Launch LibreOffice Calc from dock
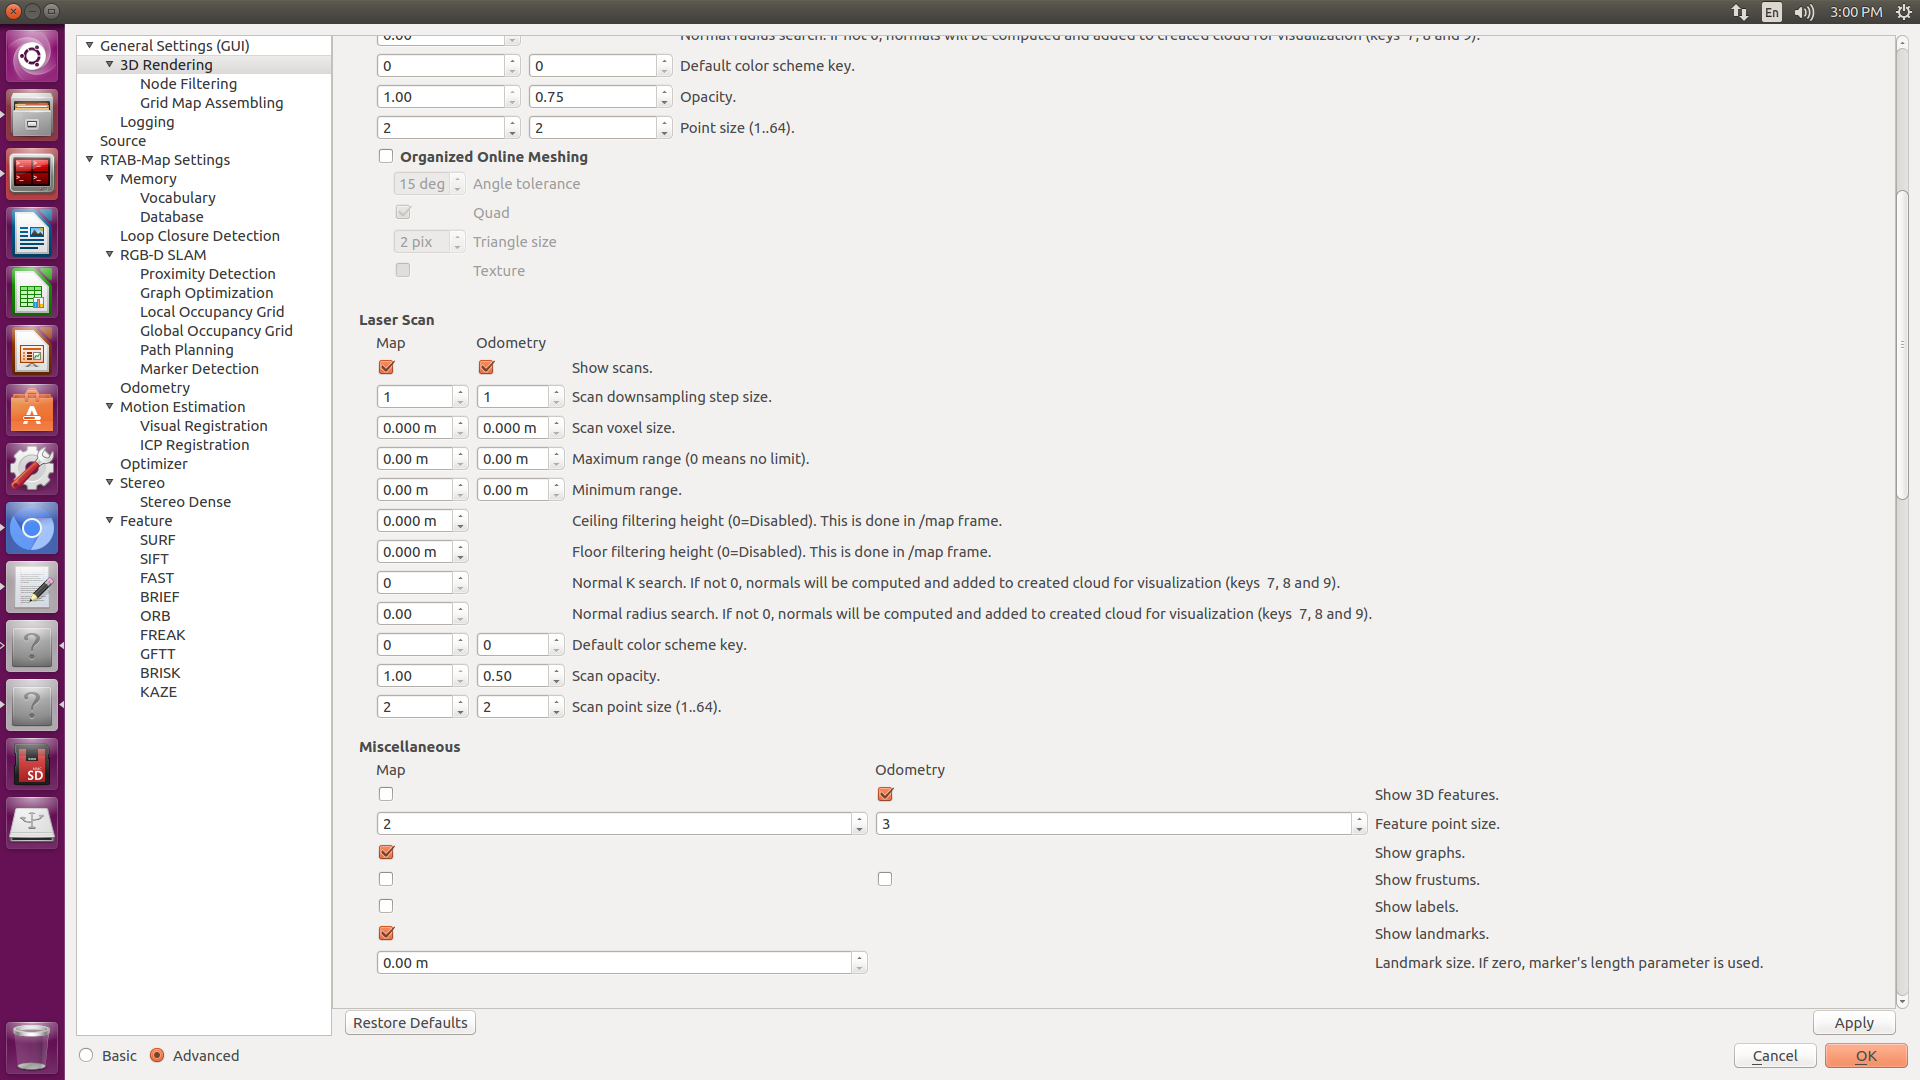Viewport: 1920px width, 1080px height. tap(32, 293)
